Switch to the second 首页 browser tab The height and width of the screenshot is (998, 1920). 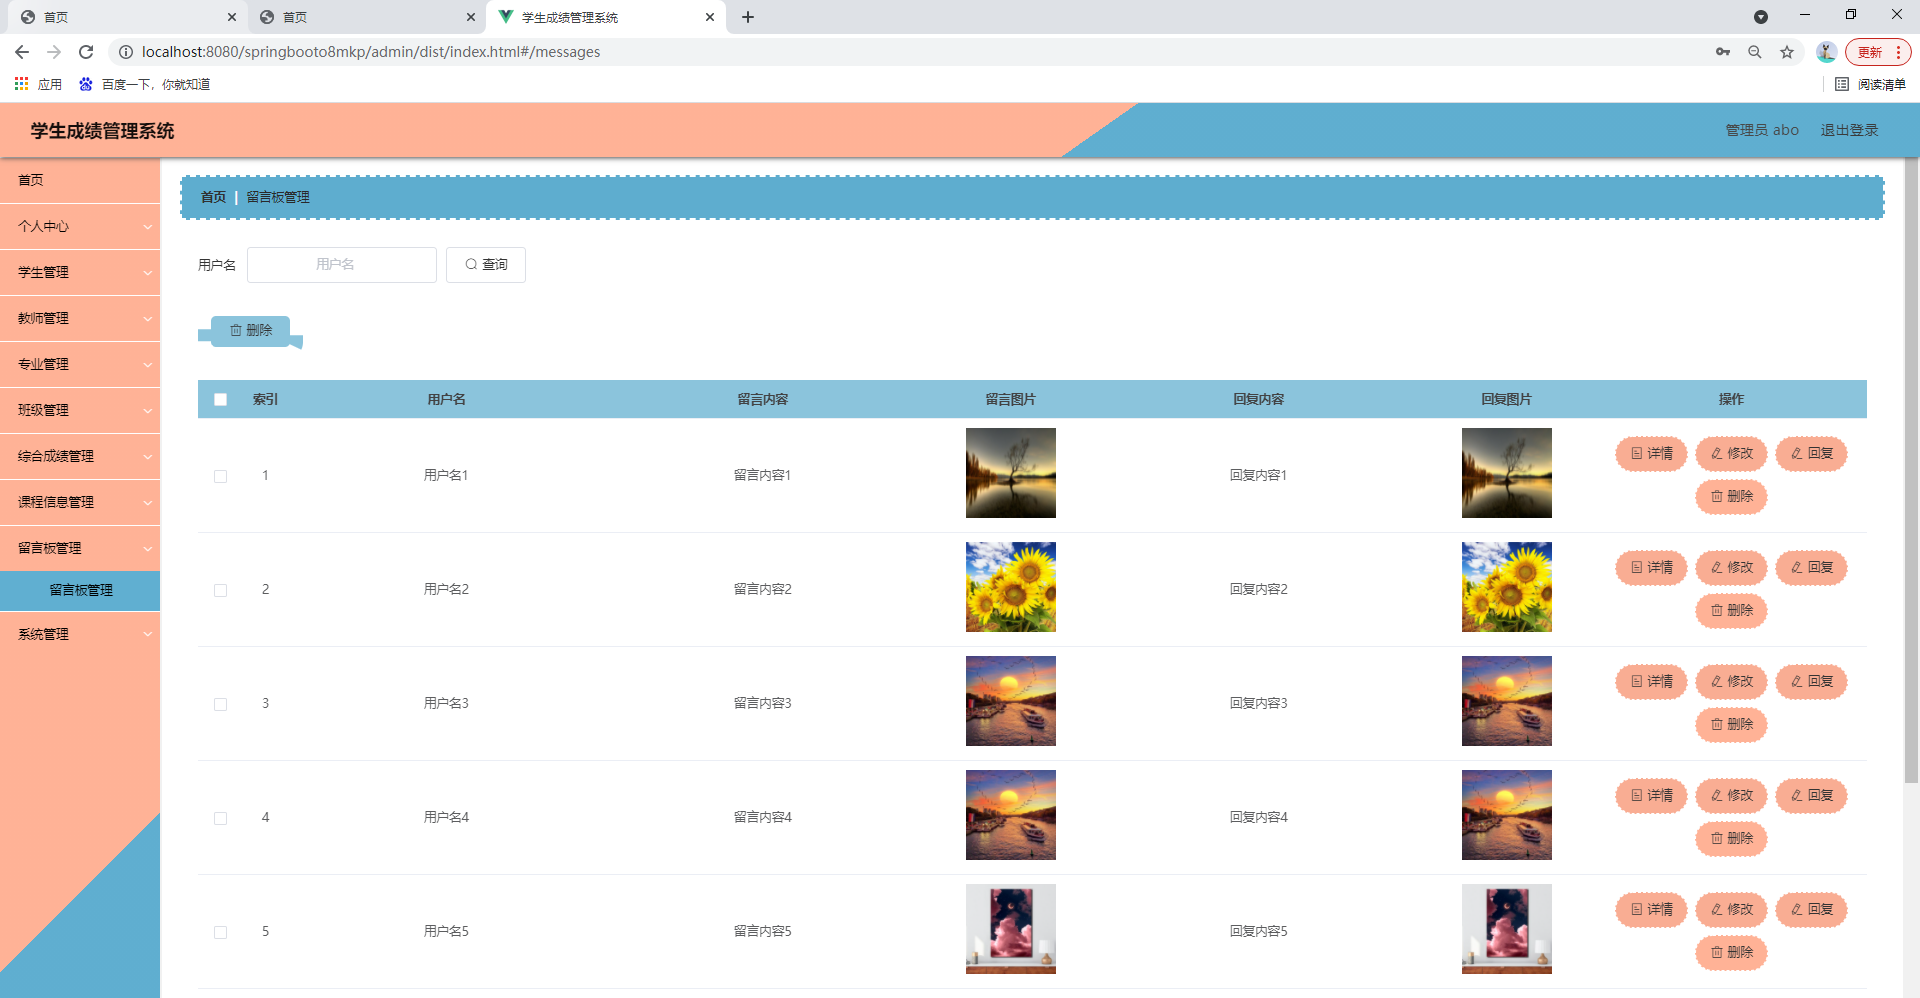366,17
